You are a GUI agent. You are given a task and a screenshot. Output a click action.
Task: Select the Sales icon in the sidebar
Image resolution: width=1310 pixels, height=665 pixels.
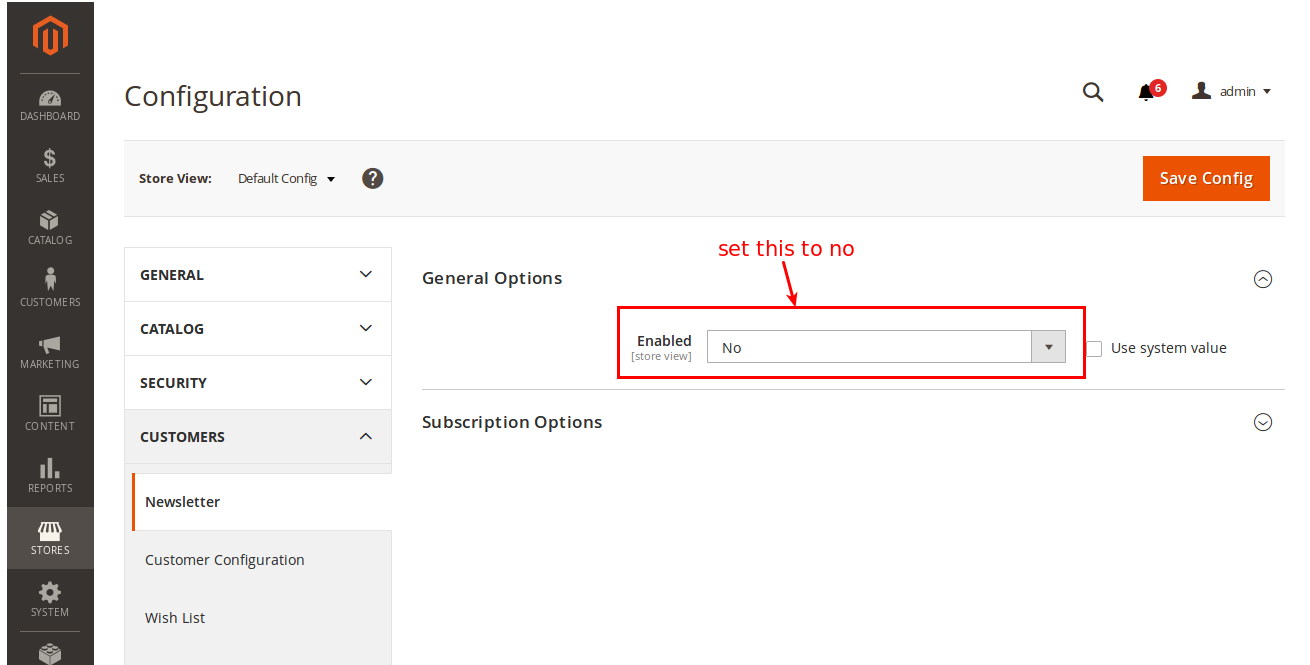[49, 167]
